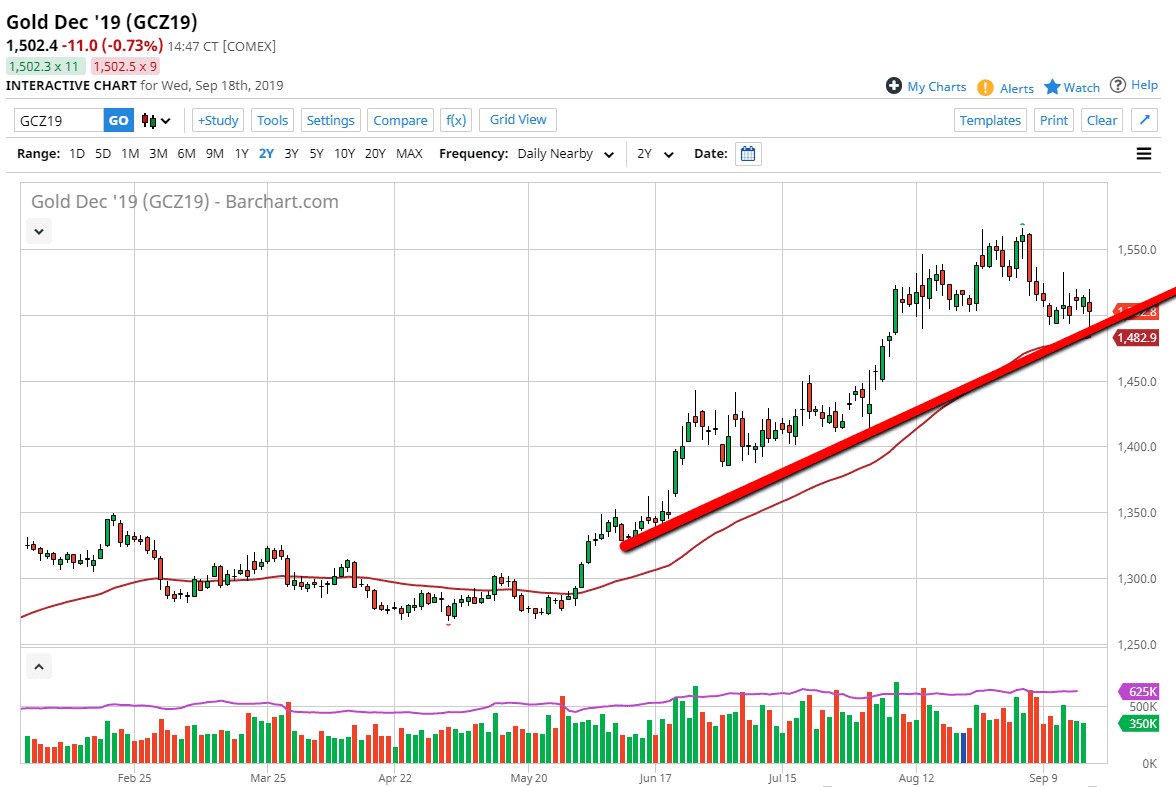Open the date calendar picker icon

[x=748, y=154]
